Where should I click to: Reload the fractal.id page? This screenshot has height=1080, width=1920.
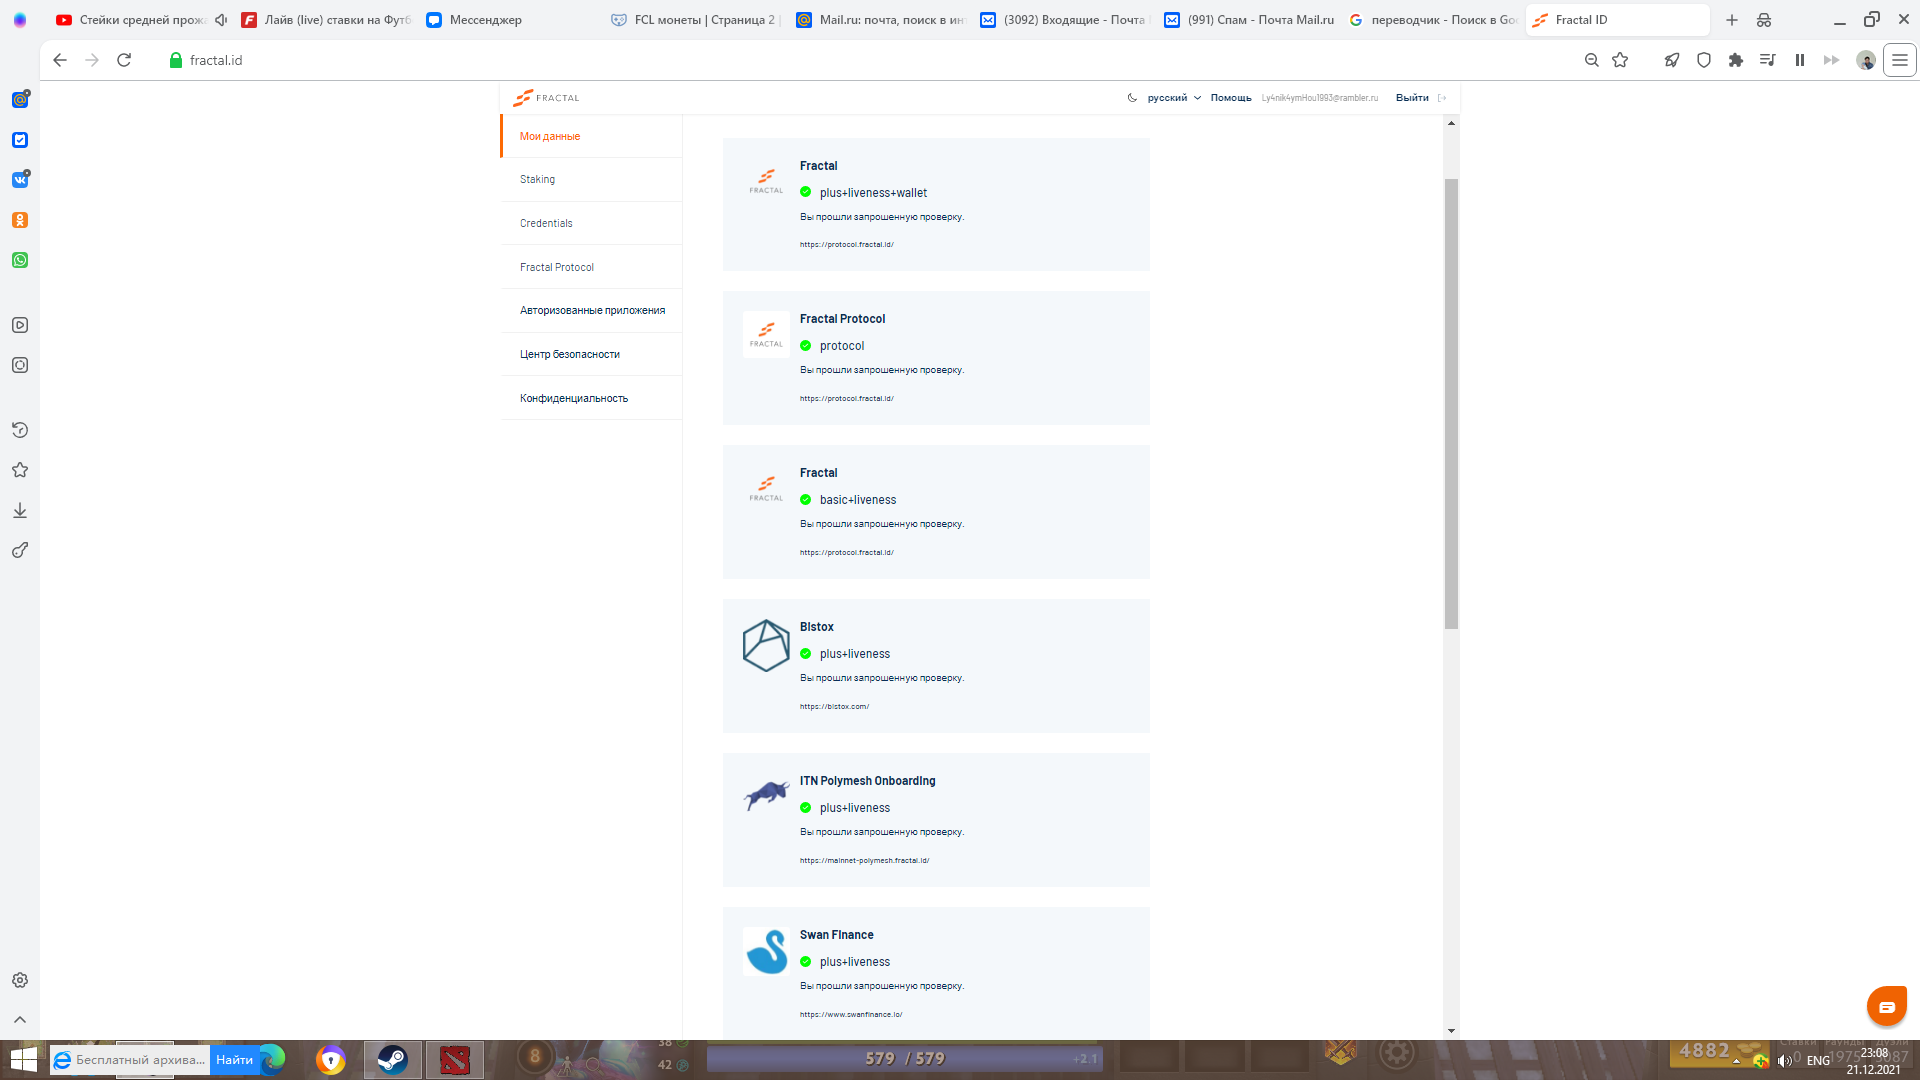tap(124, 60)
